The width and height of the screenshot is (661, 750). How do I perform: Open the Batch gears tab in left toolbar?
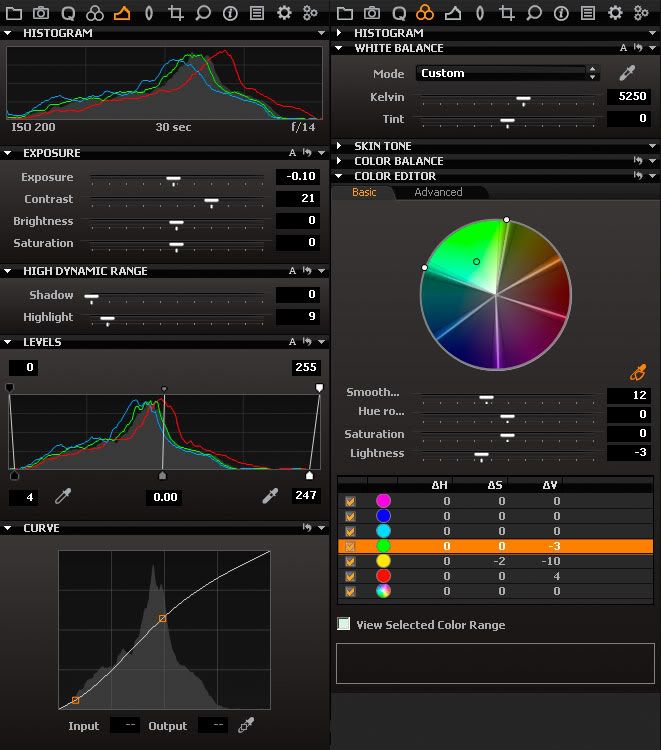click(x=310, y=13)
